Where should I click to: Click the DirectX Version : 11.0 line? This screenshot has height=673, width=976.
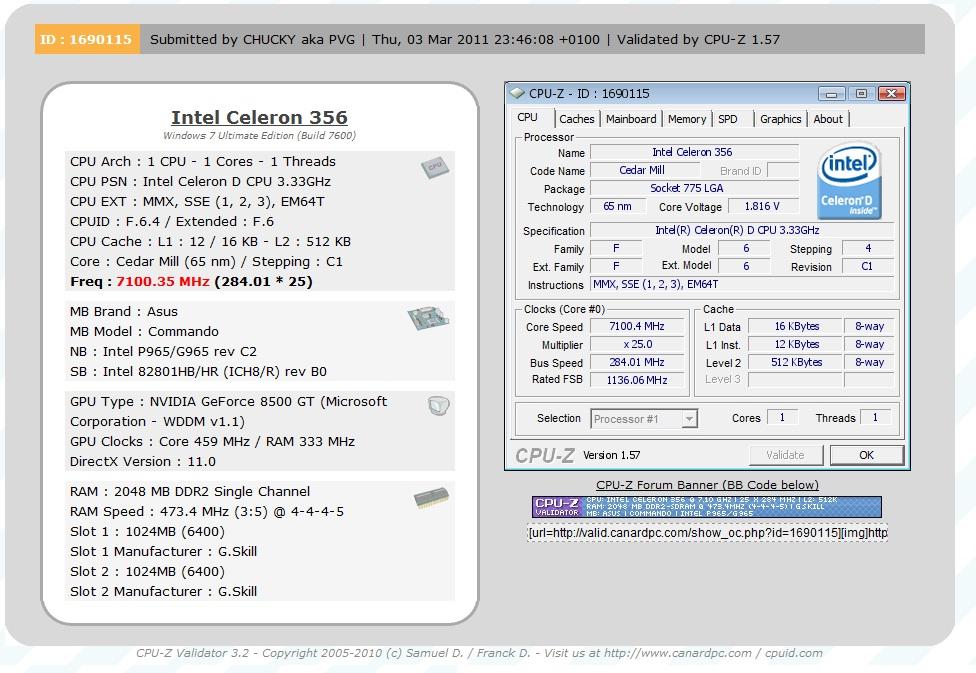(143, 462)
